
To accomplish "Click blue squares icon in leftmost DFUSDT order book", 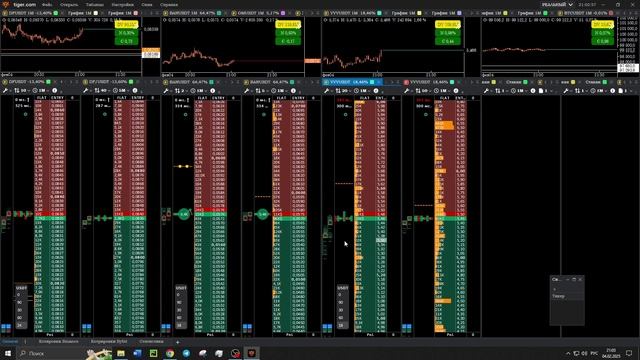I will coord(6,327).
